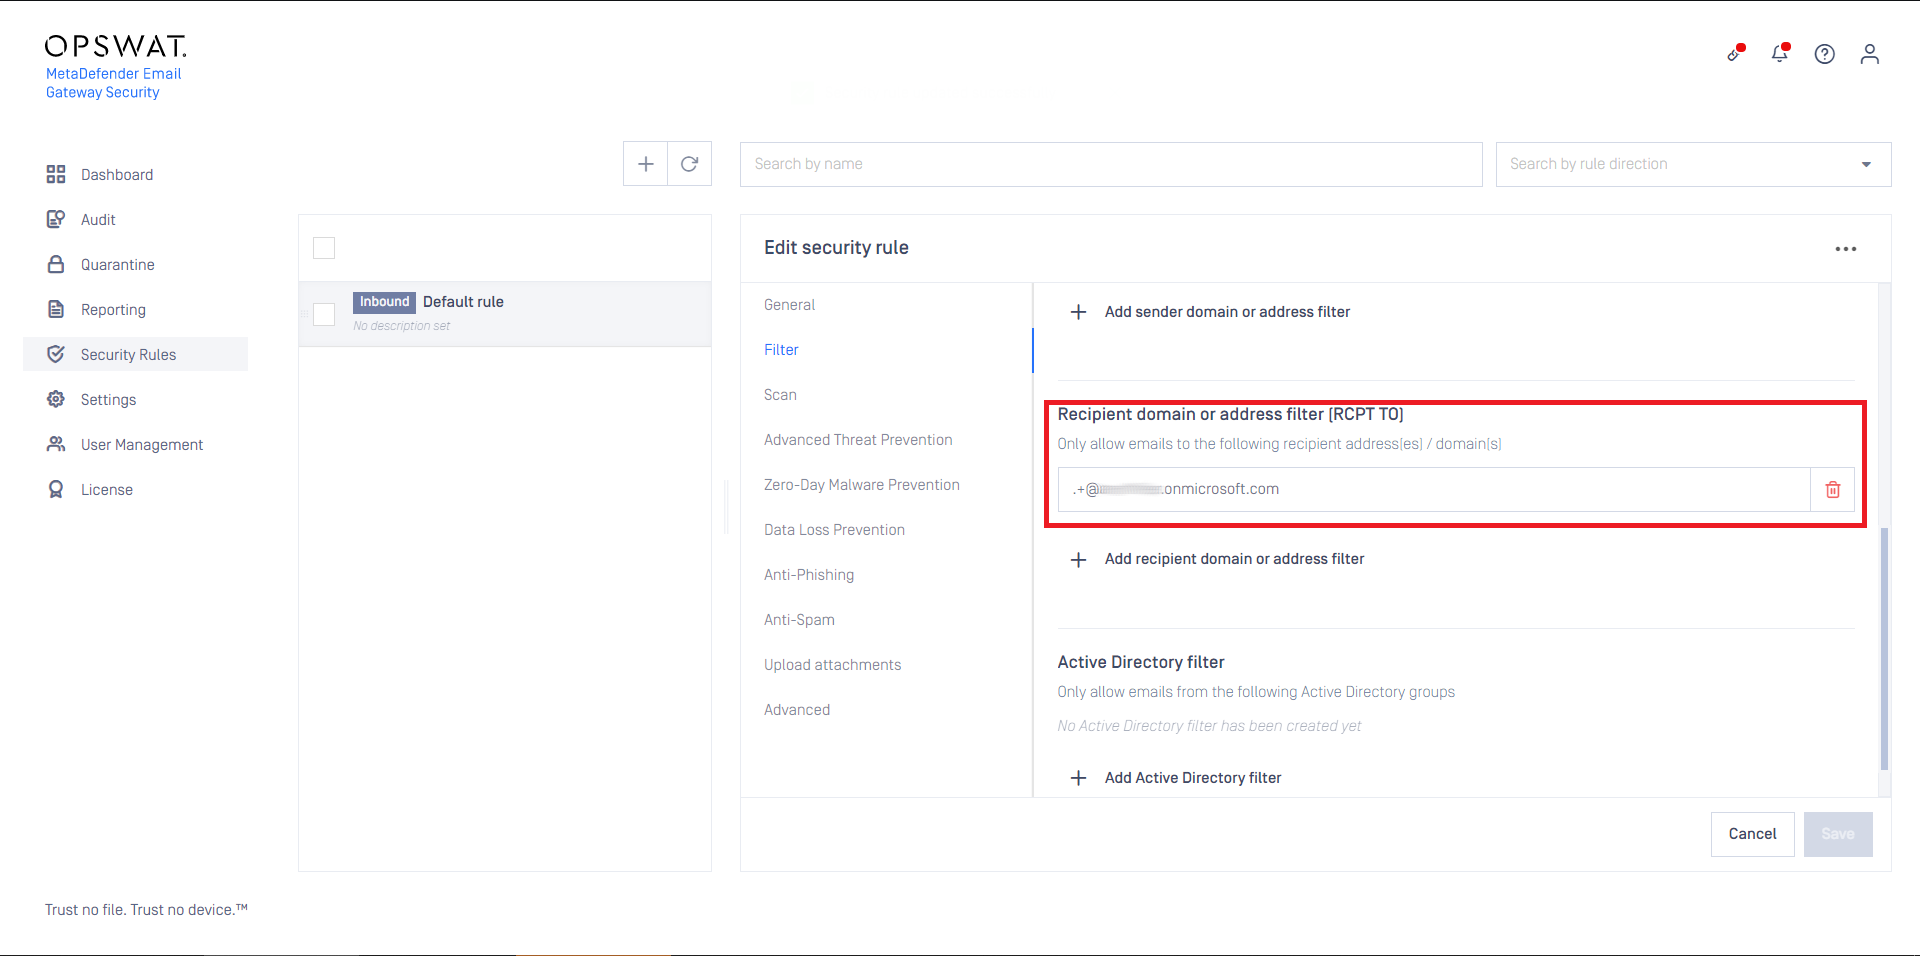This screenshot has height=956, width=1920.
Task: Open the Scan settings tab
Action: pyautogui.click(x=780, y=395)
